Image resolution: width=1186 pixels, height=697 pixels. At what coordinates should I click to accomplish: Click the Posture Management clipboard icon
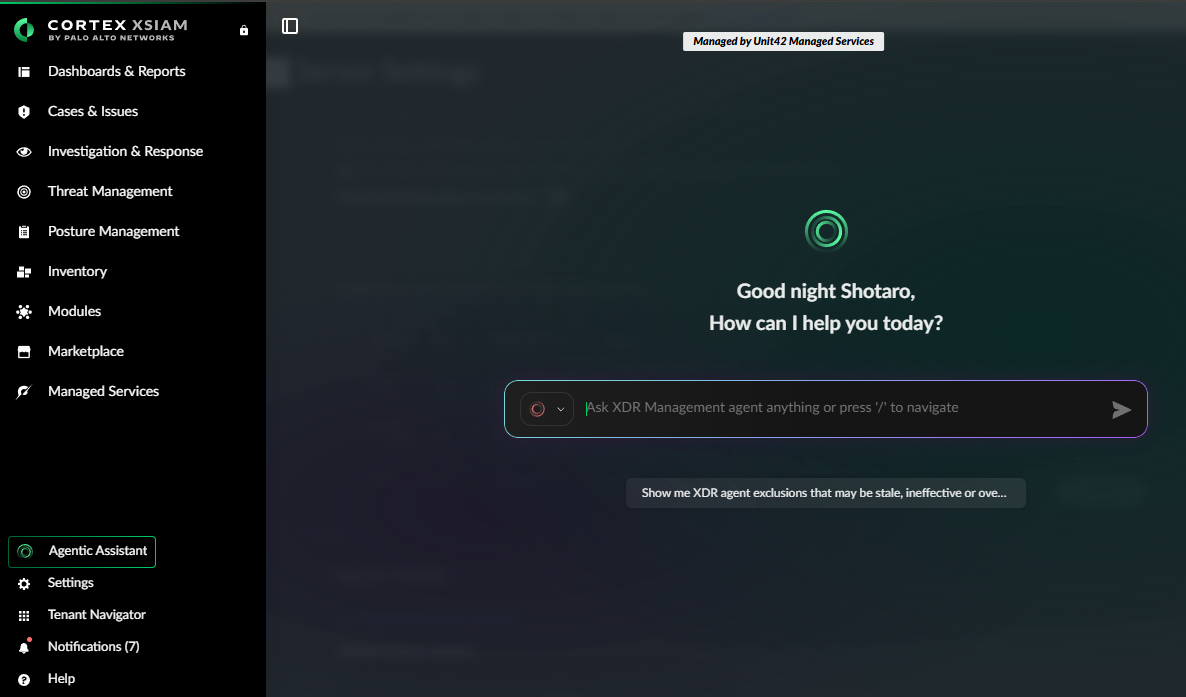tap(24, 232)
